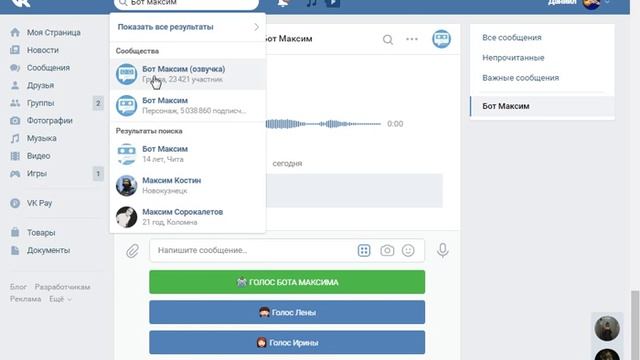Open Сообщения in the left menu

point(48,68)
